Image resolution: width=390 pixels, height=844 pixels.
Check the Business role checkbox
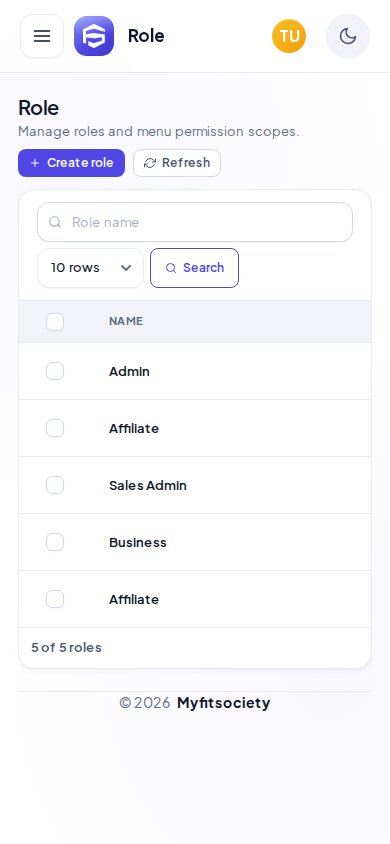(55, 543)
